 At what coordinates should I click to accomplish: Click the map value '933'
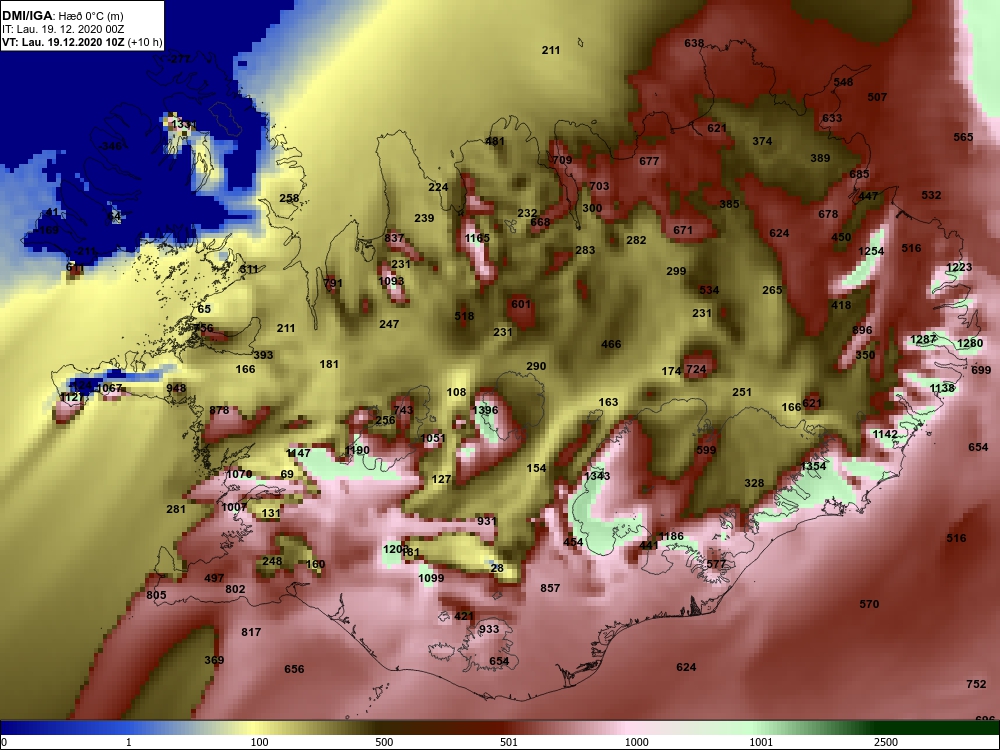[489, 629]
